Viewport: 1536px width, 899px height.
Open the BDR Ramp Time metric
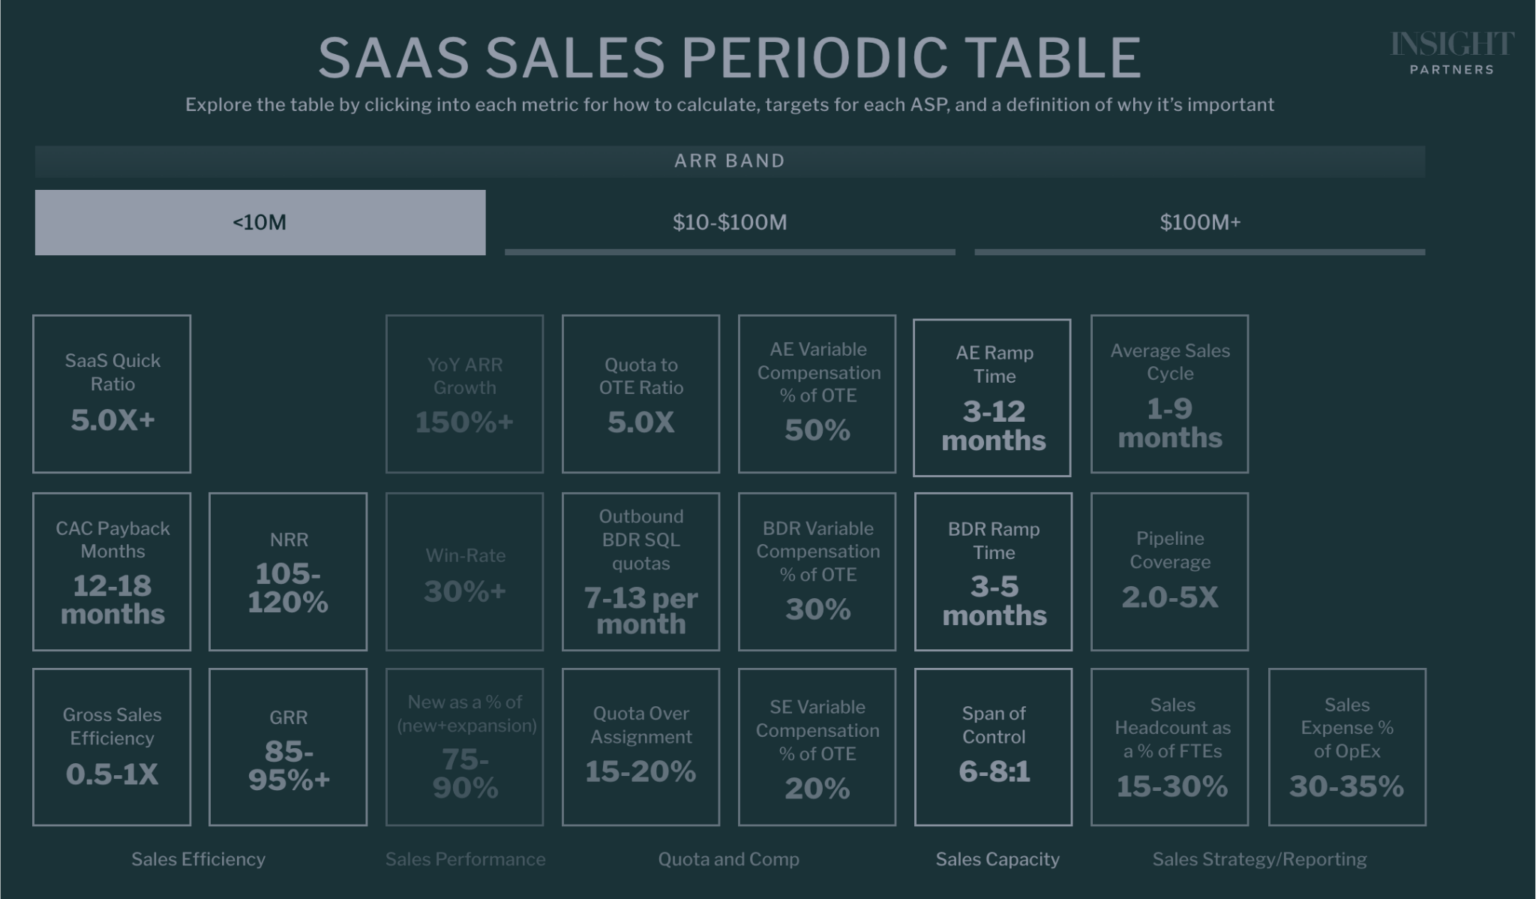pos(992,571)
